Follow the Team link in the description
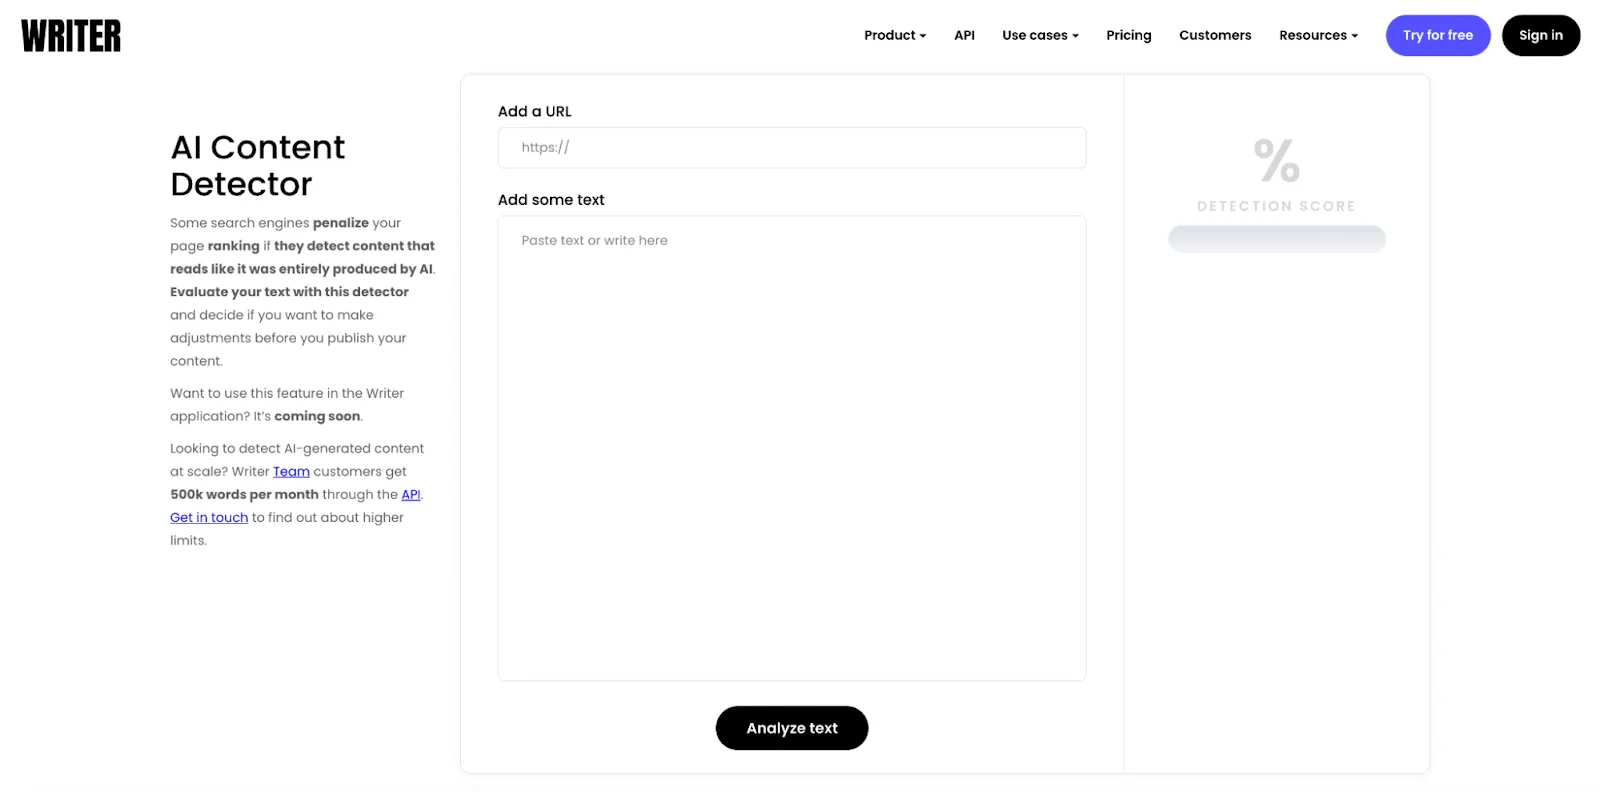1600x792 pixels. click(x=291, y=472)
